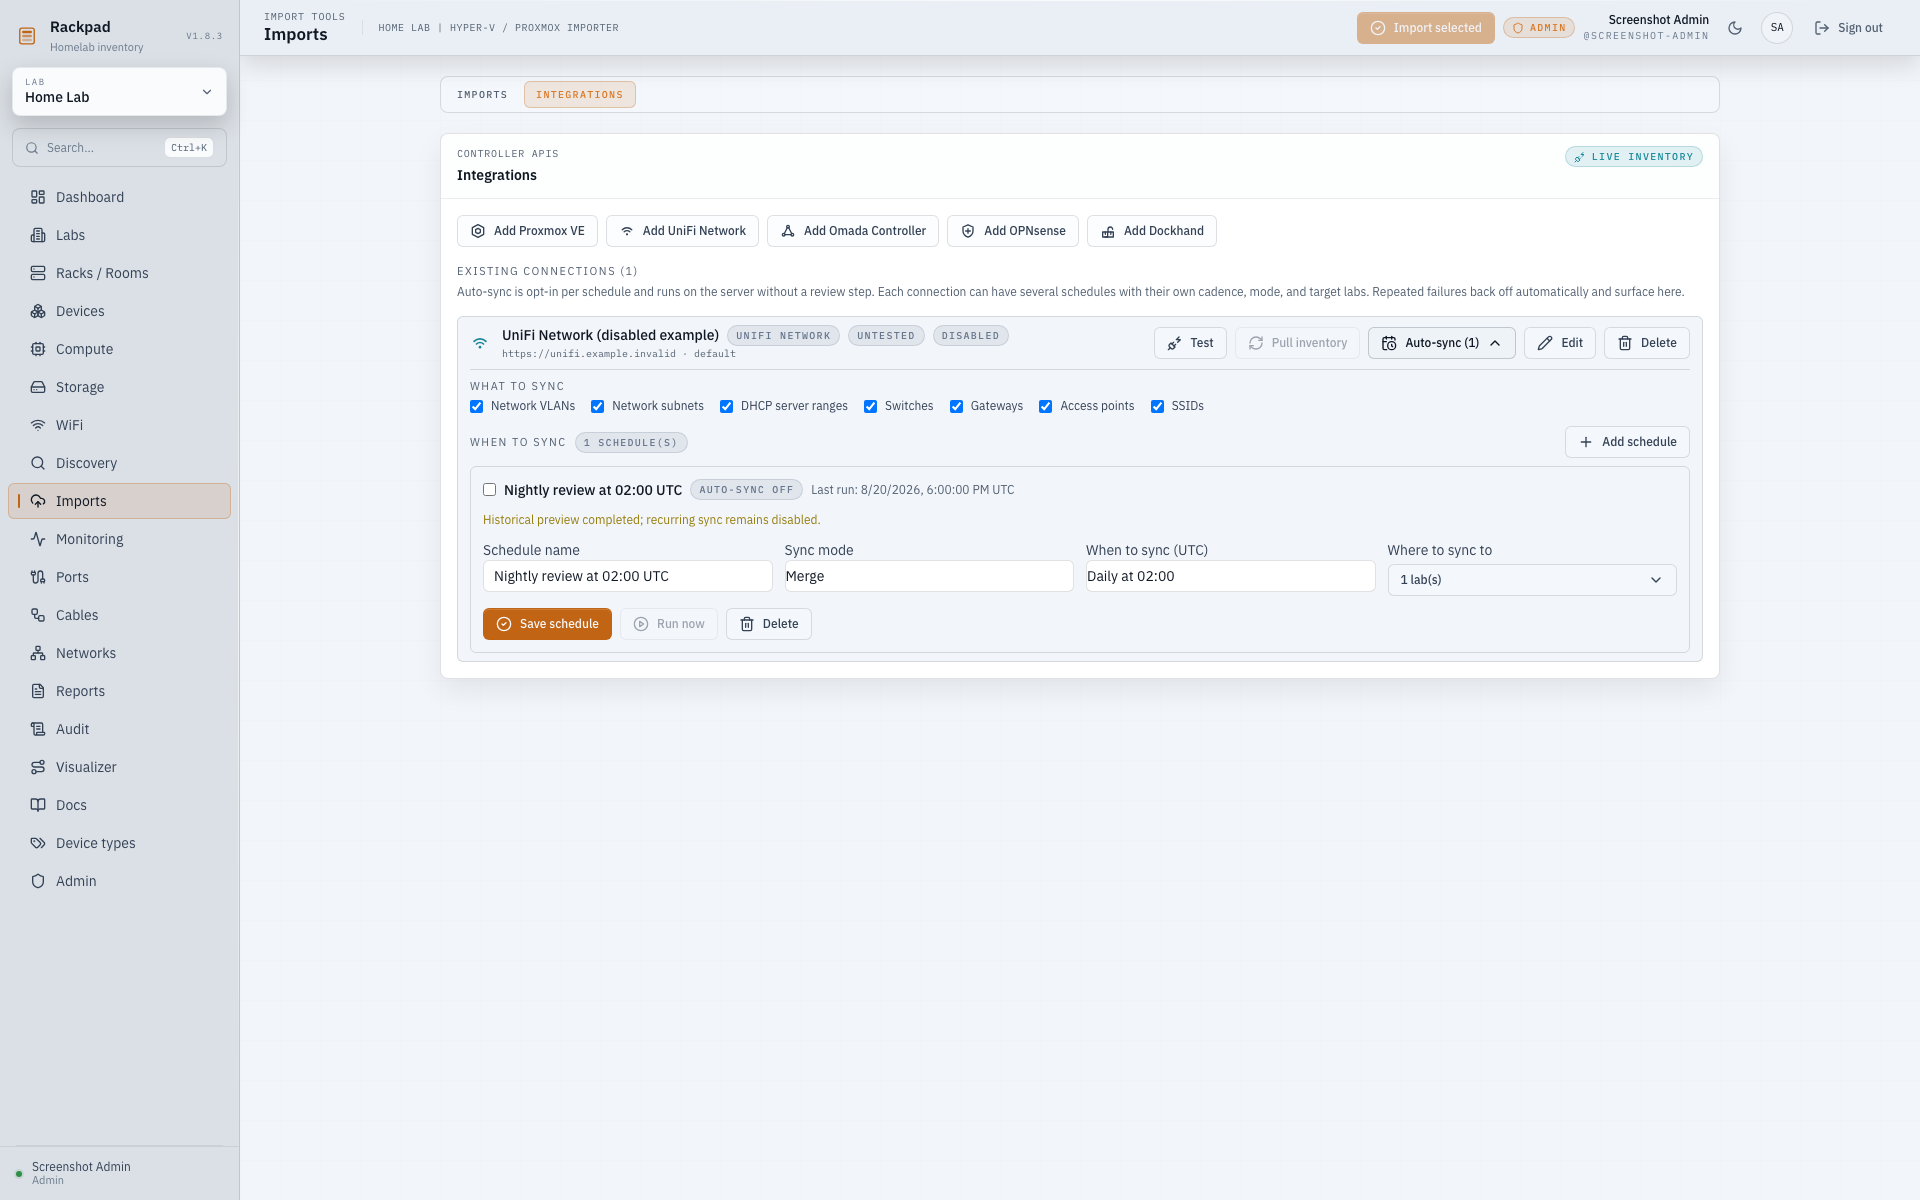Go to Devices page
The image size is (1920, 1200).
coord(119,311)
